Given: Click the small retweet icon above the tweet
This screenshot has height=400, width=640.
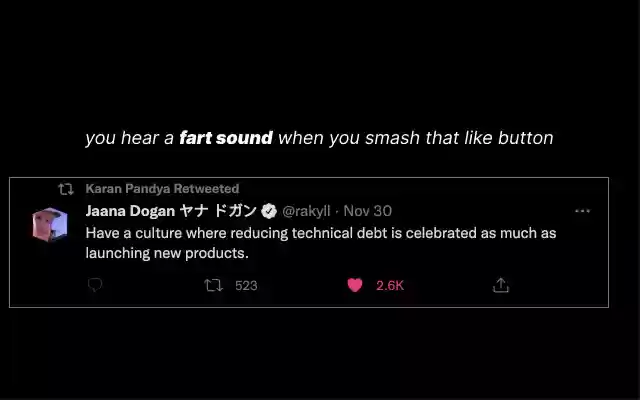Looking at the screenshot, I should [x=65, y=188].
